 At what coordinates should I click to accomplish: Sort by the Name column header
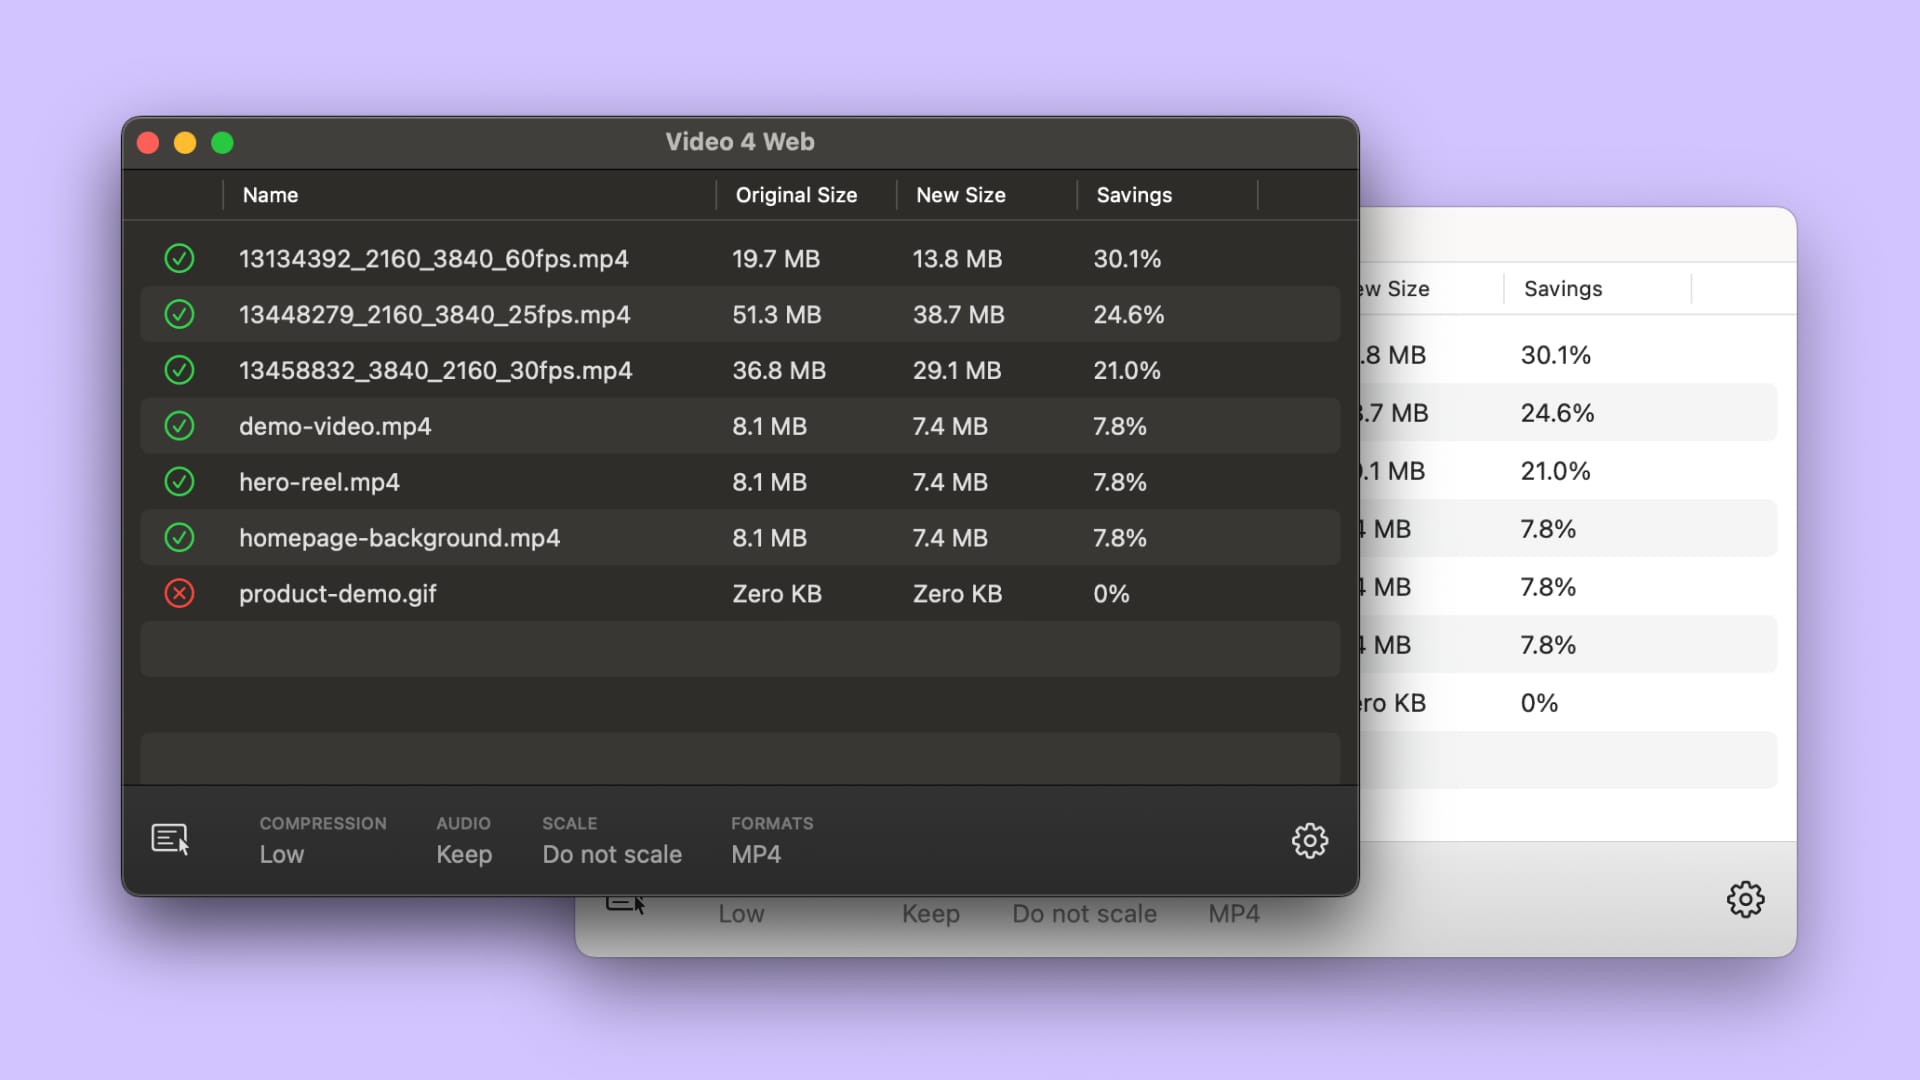(270, 195)
